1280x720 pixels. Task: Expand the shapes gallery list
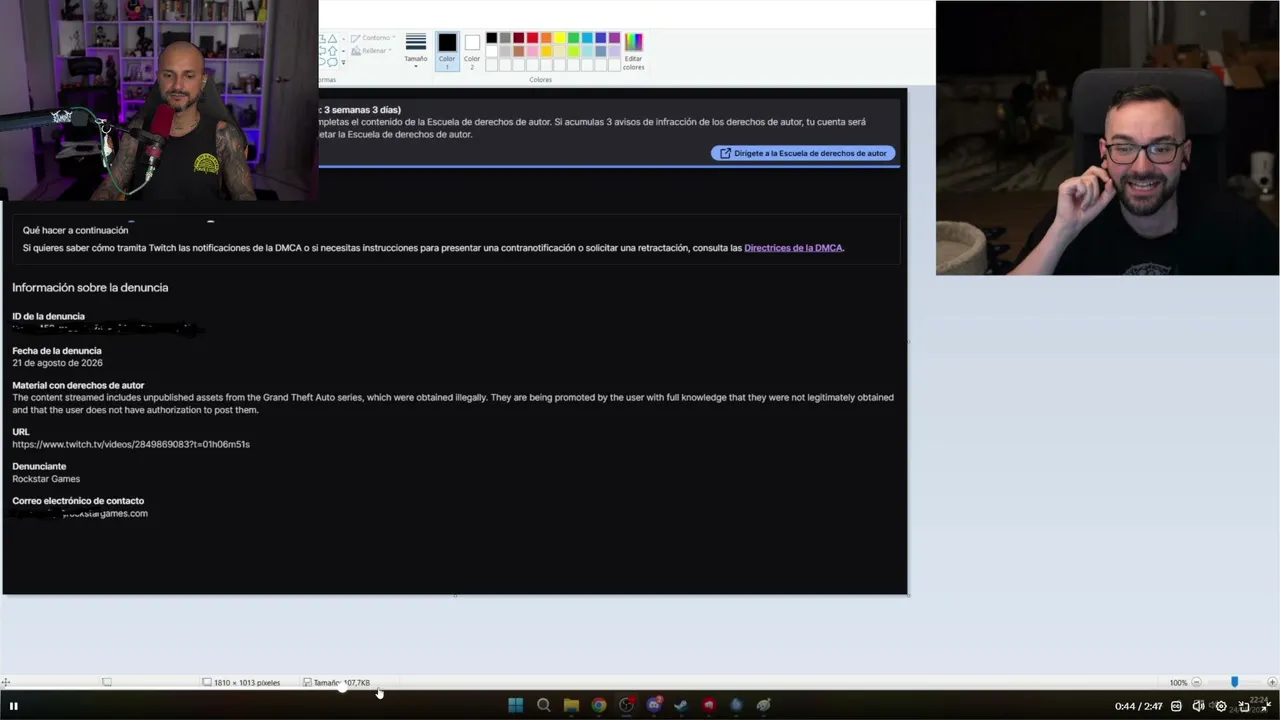(343, 62)
